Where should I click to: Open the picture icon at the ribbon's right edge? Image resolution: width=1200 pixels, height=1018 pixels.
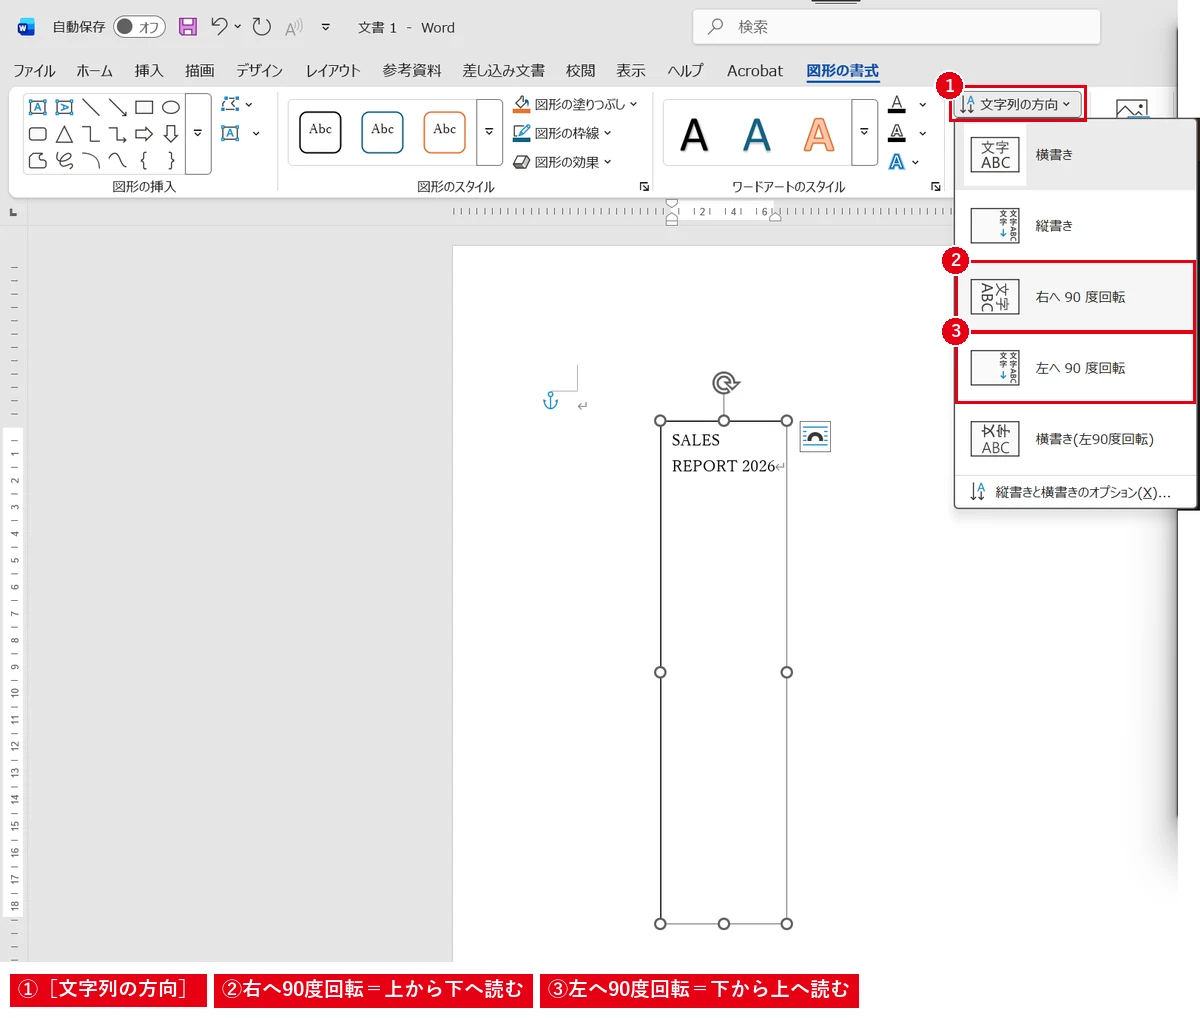[x=1132, y=108]
